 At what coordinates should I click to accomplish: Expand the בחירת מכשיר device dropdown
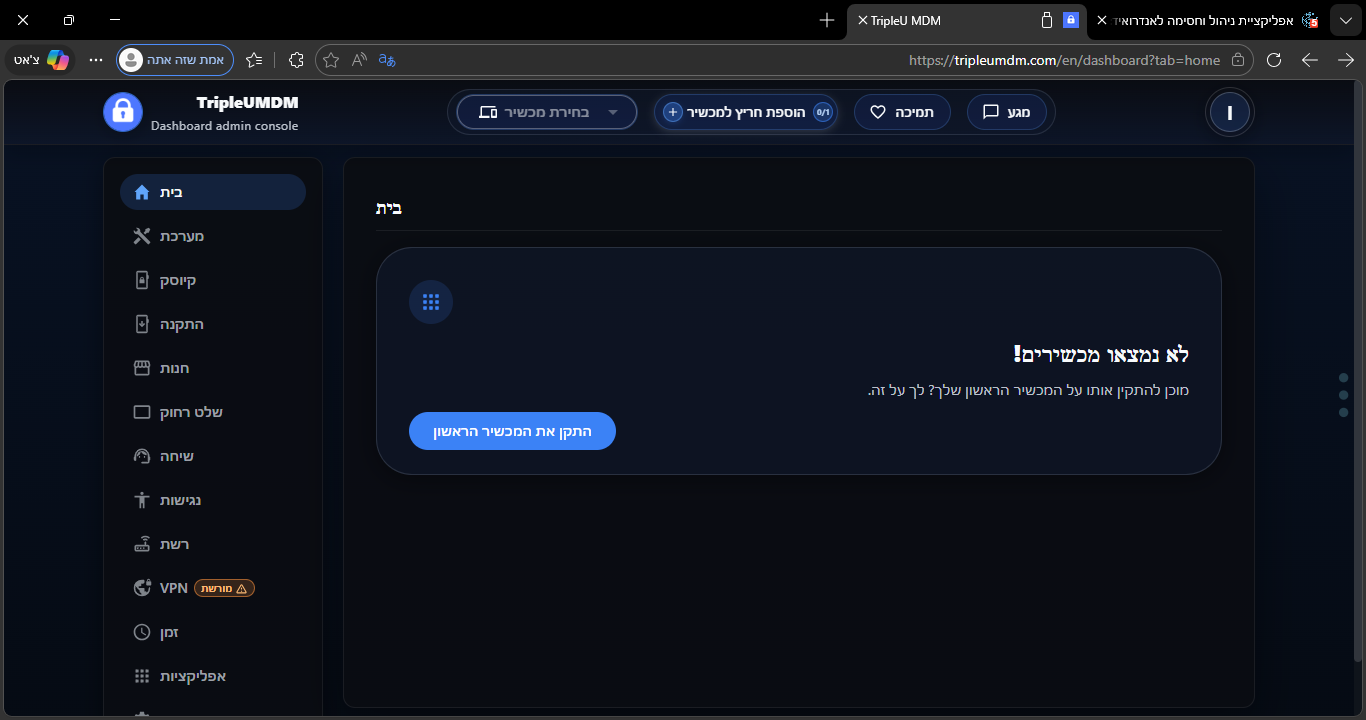point(547,112)
